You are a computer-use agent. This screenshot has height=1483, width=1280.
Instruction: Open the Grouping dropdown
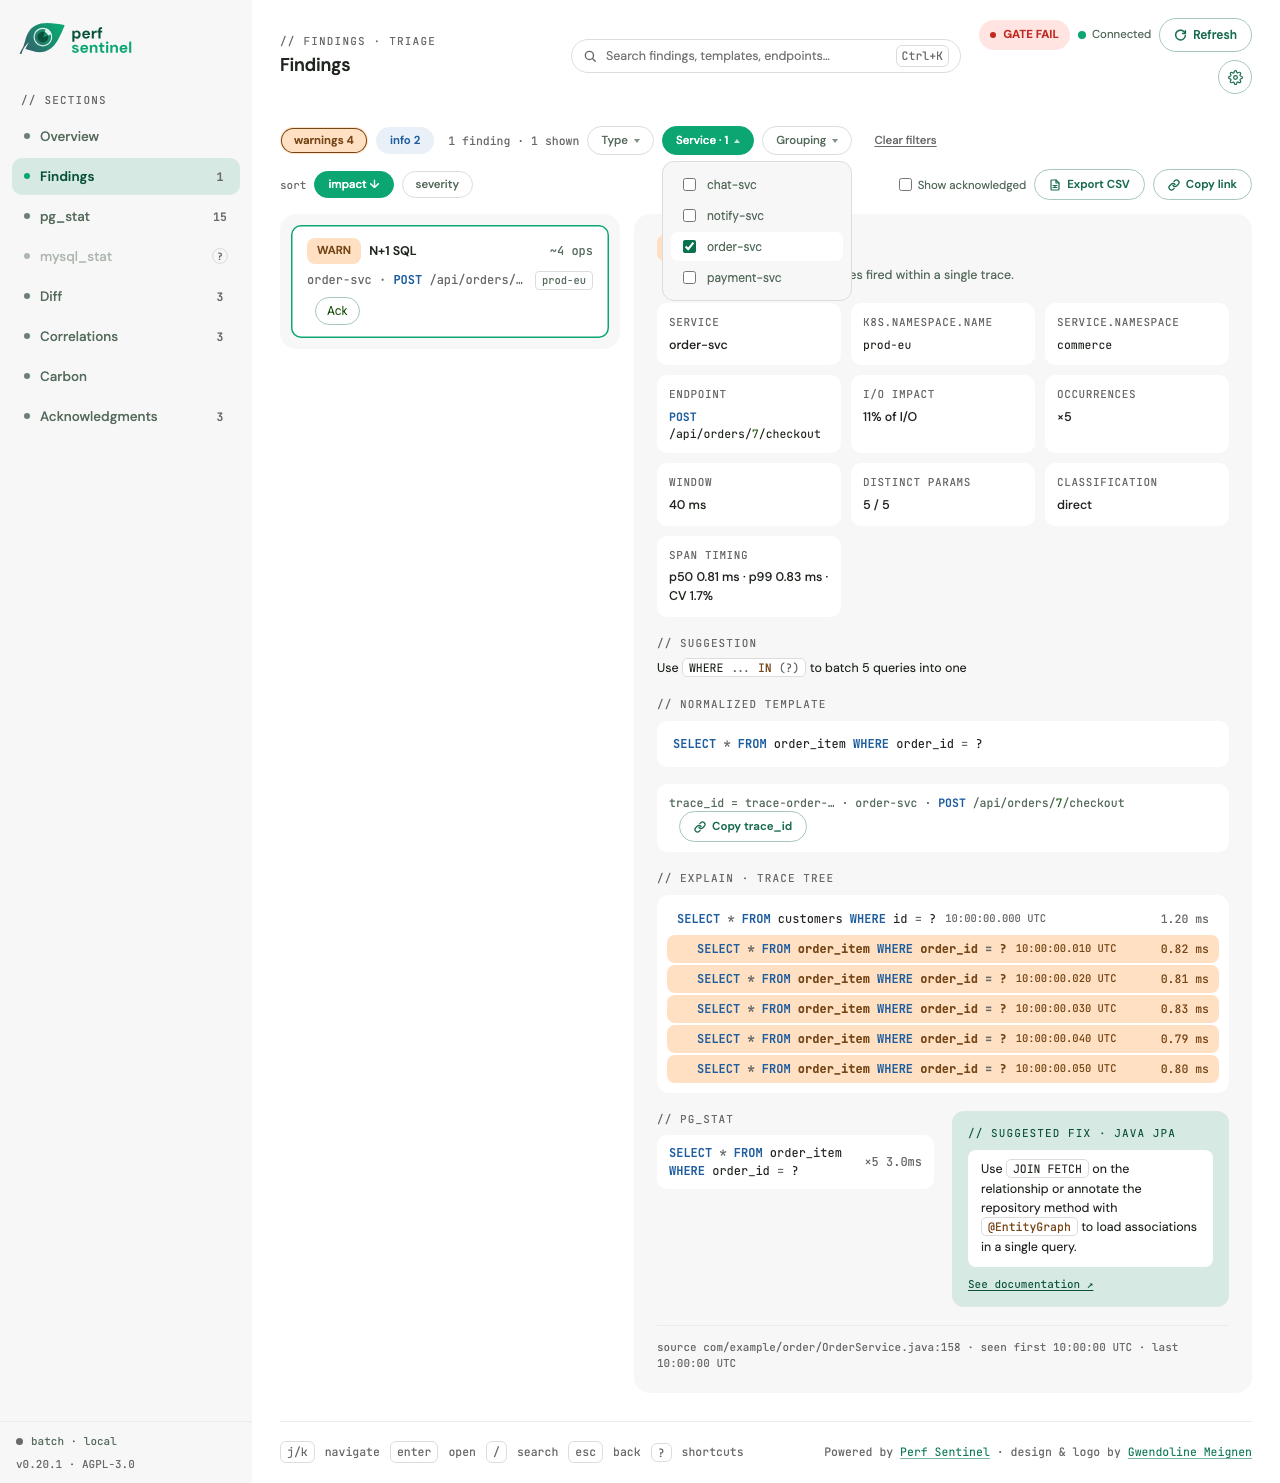807,140
